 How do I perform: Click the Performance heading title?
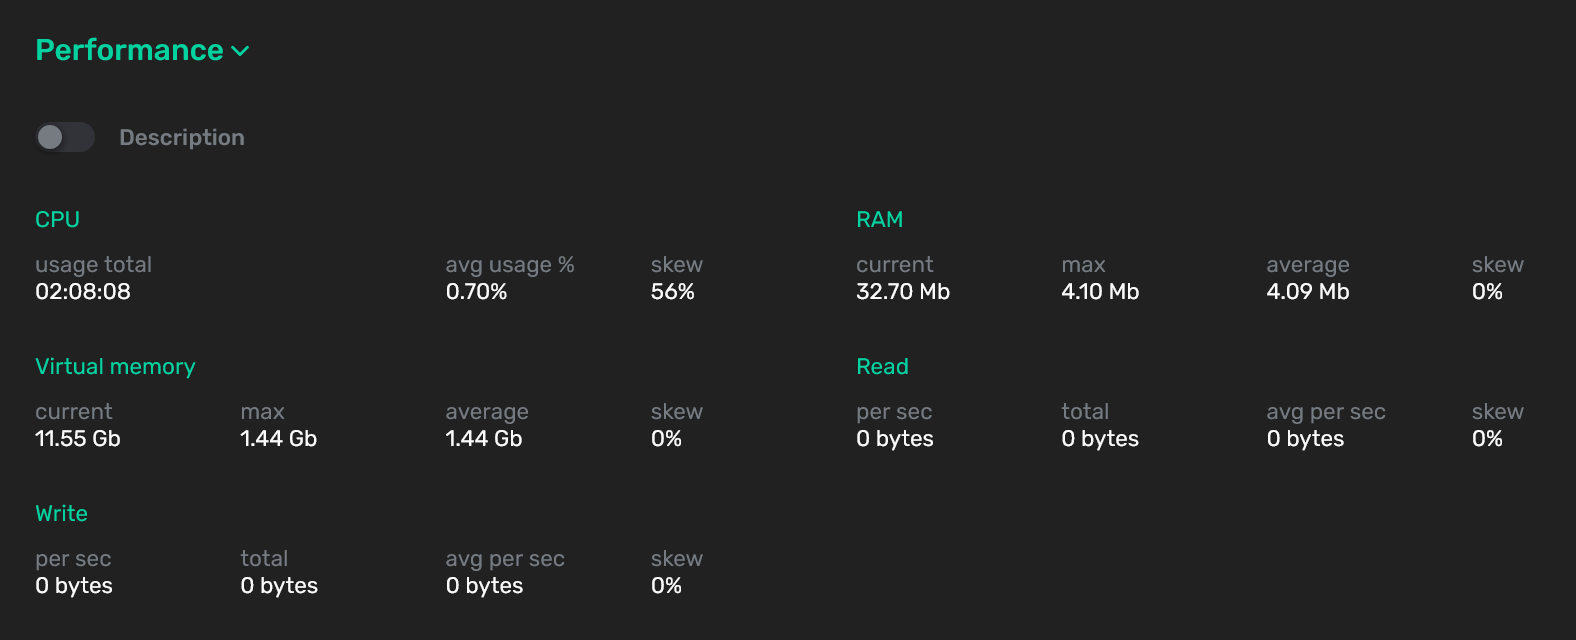pos(129,50)
